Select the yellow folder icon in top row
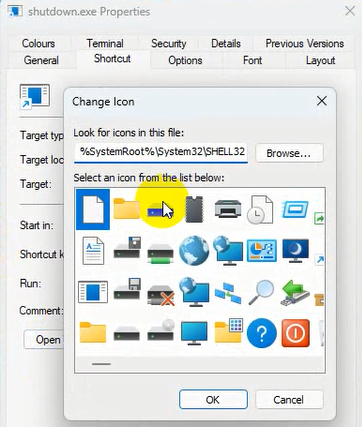Screen dimensions: 362x427 coord(126,209)
